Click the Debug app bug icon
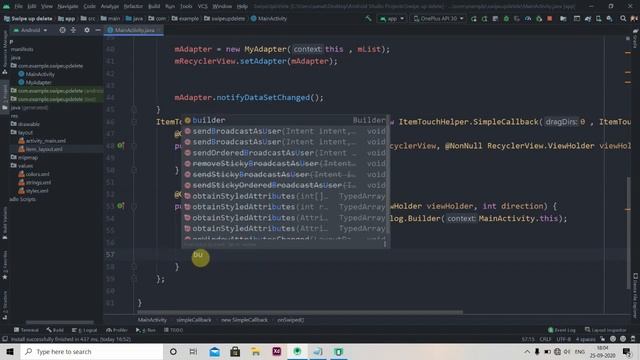This screenshot has height=360, width=640. [506, 18]
